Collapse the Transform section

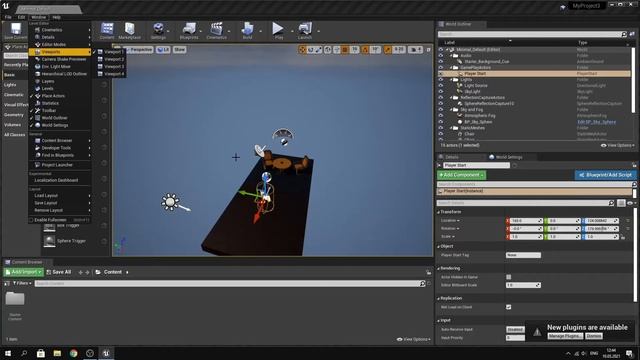coord(439,212)
